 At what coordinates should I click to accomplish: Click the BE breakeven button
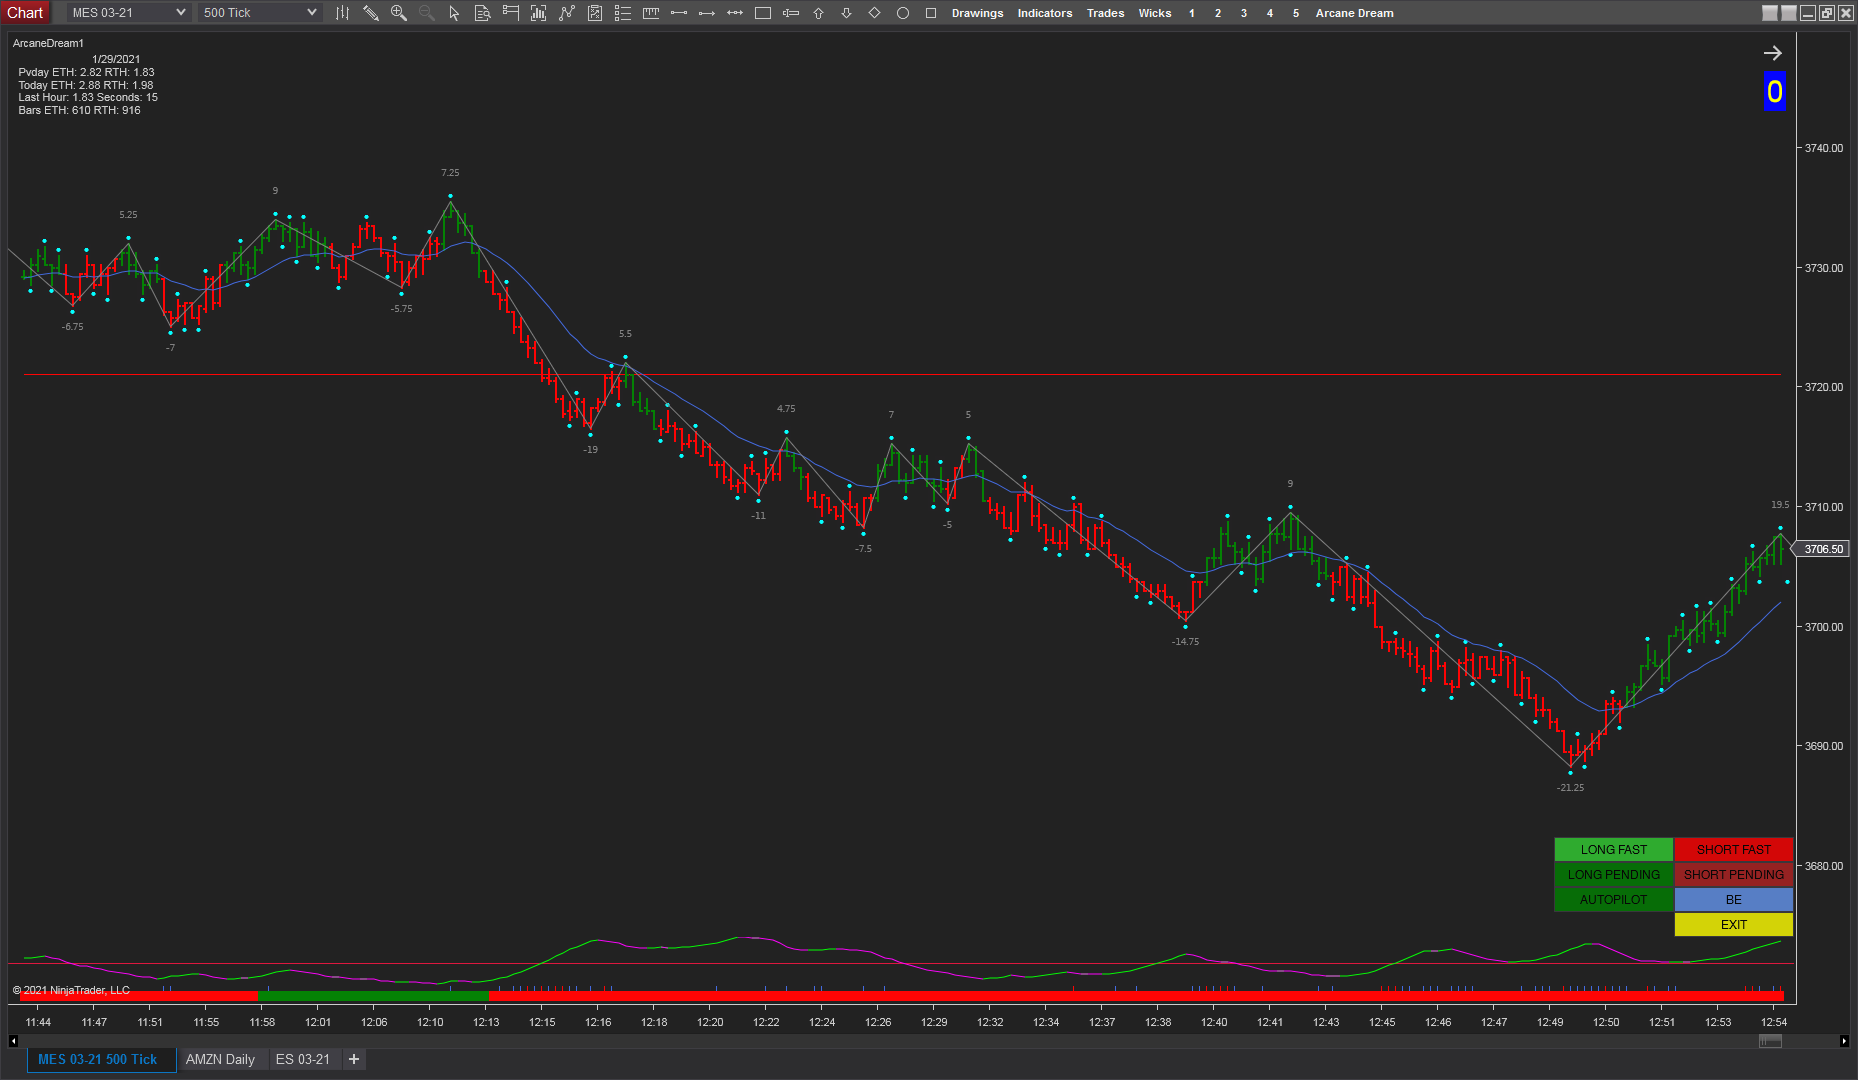[1733, 899]
